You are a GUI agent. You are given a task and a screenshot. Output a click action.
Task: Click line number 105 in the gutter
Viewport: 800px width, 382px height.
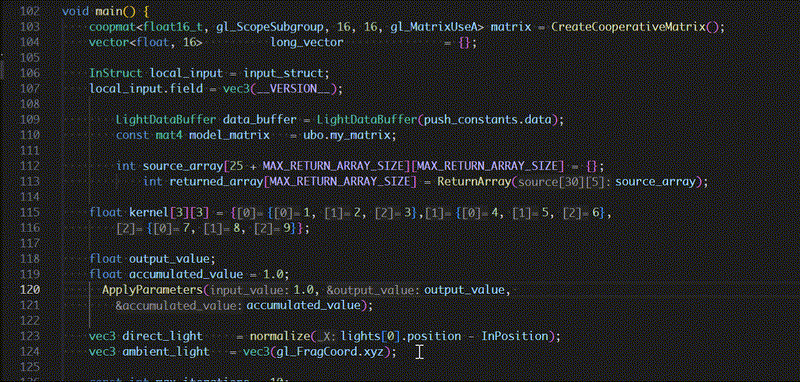[x=30, y=58]
